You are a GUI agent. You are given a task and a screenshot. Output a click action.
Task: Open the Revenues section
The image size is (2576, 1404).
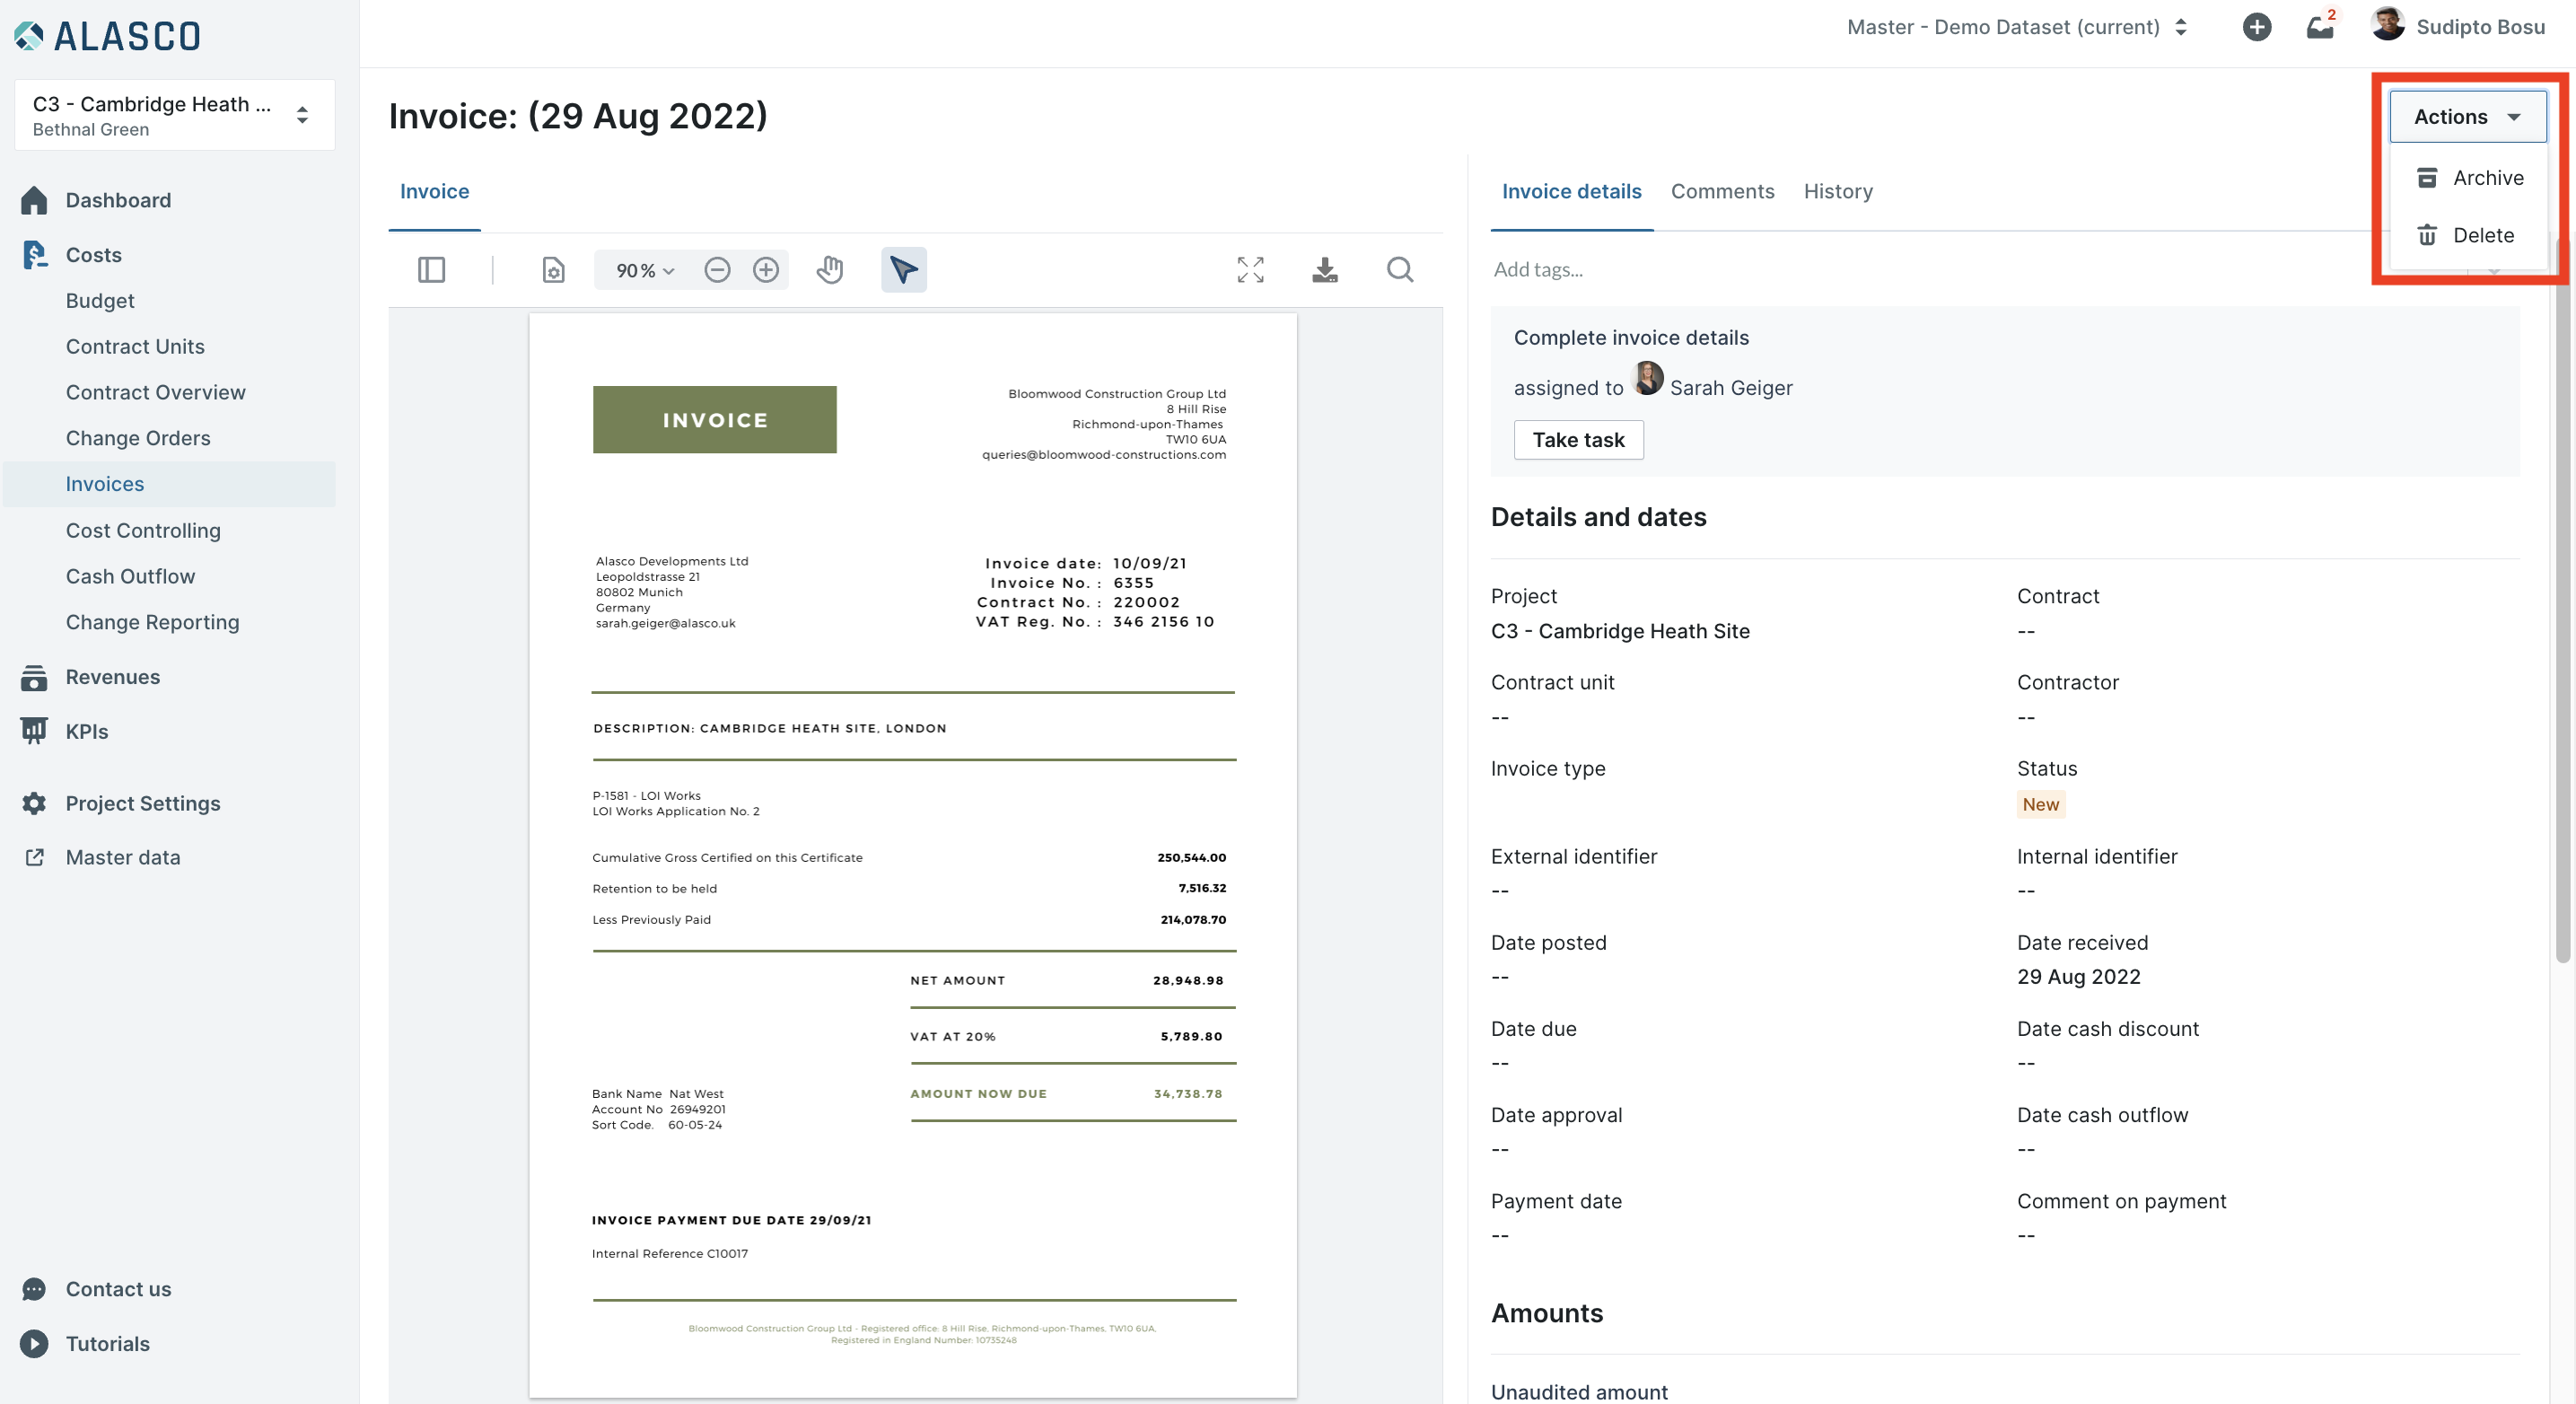click(112, 677)
